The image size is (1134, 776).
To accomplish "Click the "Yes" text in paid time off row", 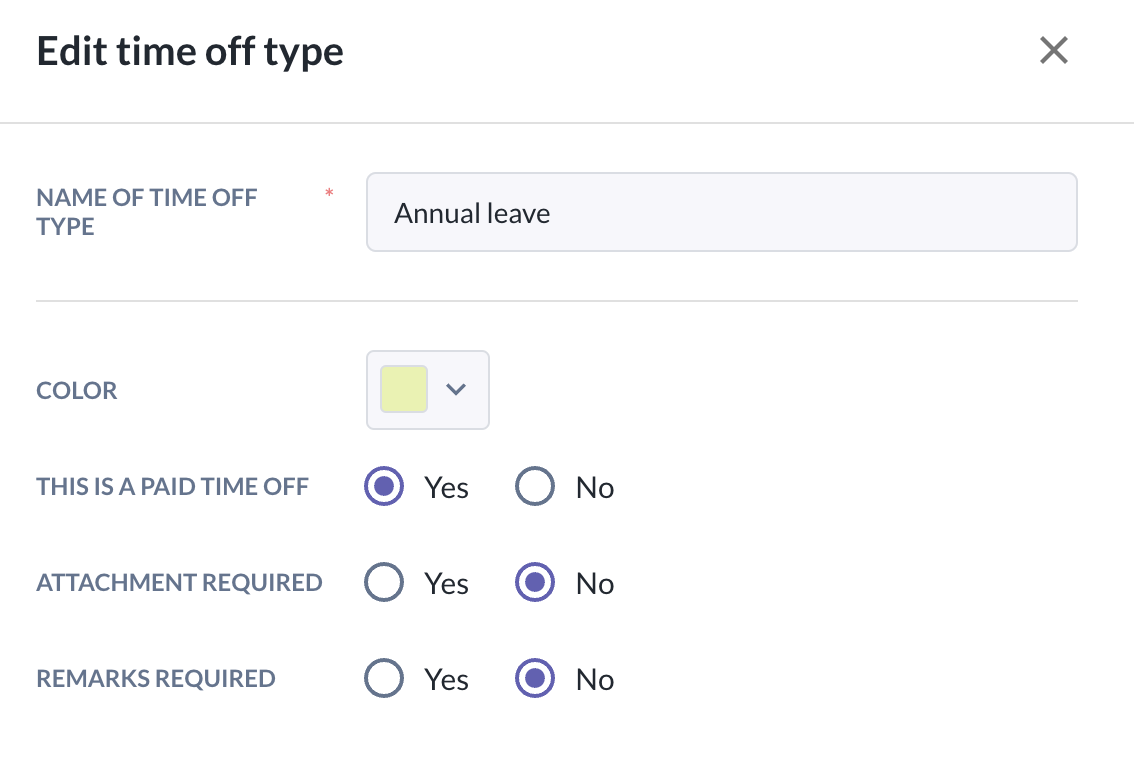I will (x=446, y=488).
